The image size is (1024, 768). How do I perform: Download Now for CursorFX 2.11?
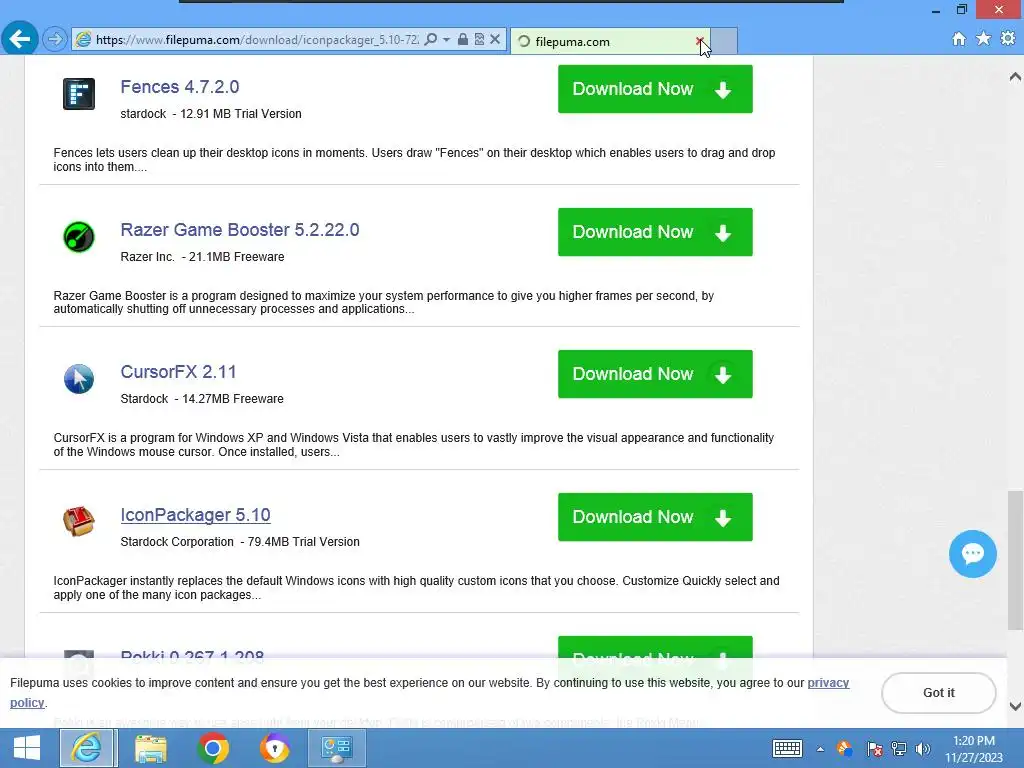655,374
